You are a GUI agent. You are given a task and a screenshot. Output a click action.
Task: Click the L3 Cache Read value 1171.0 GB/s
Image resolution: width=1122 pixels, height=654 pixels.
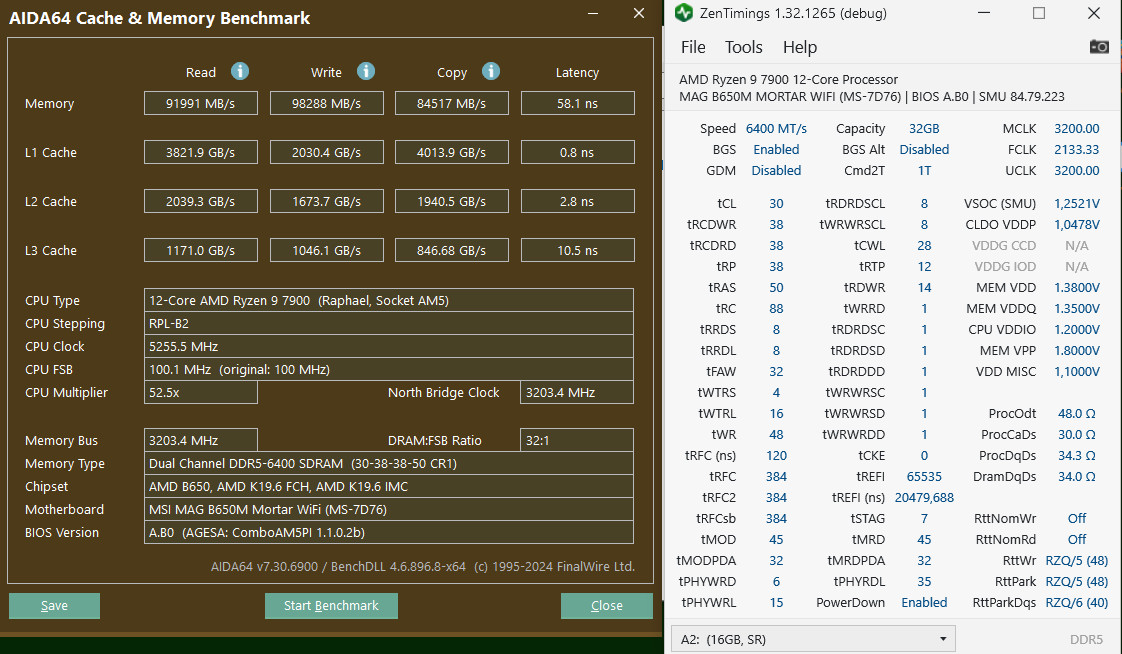pos(200,250)
